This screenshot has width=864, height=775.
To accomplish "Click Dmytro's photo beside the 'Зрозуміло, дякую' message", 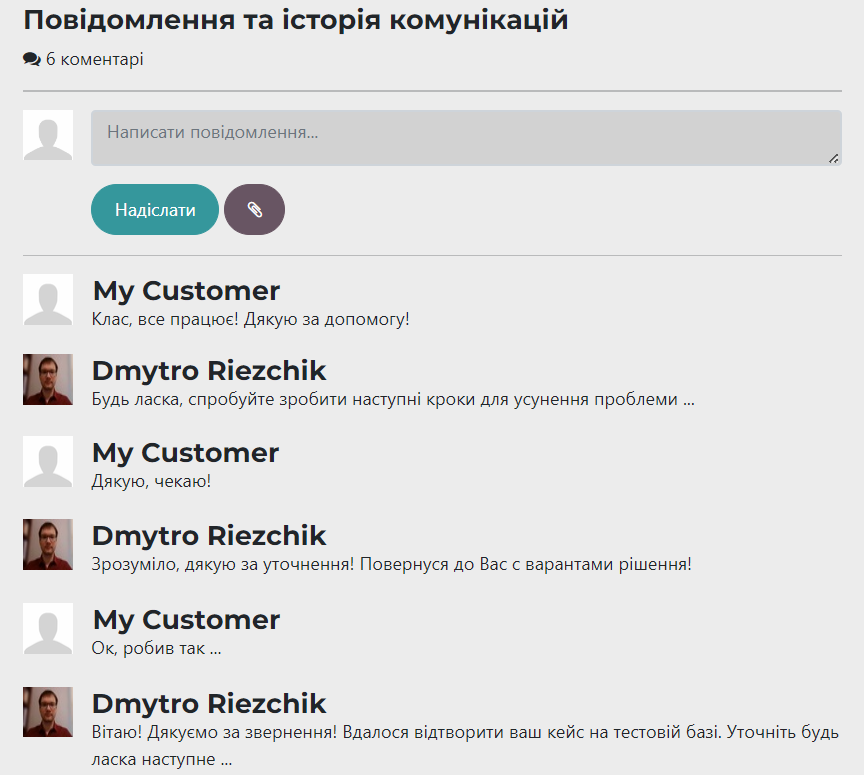I will pos(48,544).
